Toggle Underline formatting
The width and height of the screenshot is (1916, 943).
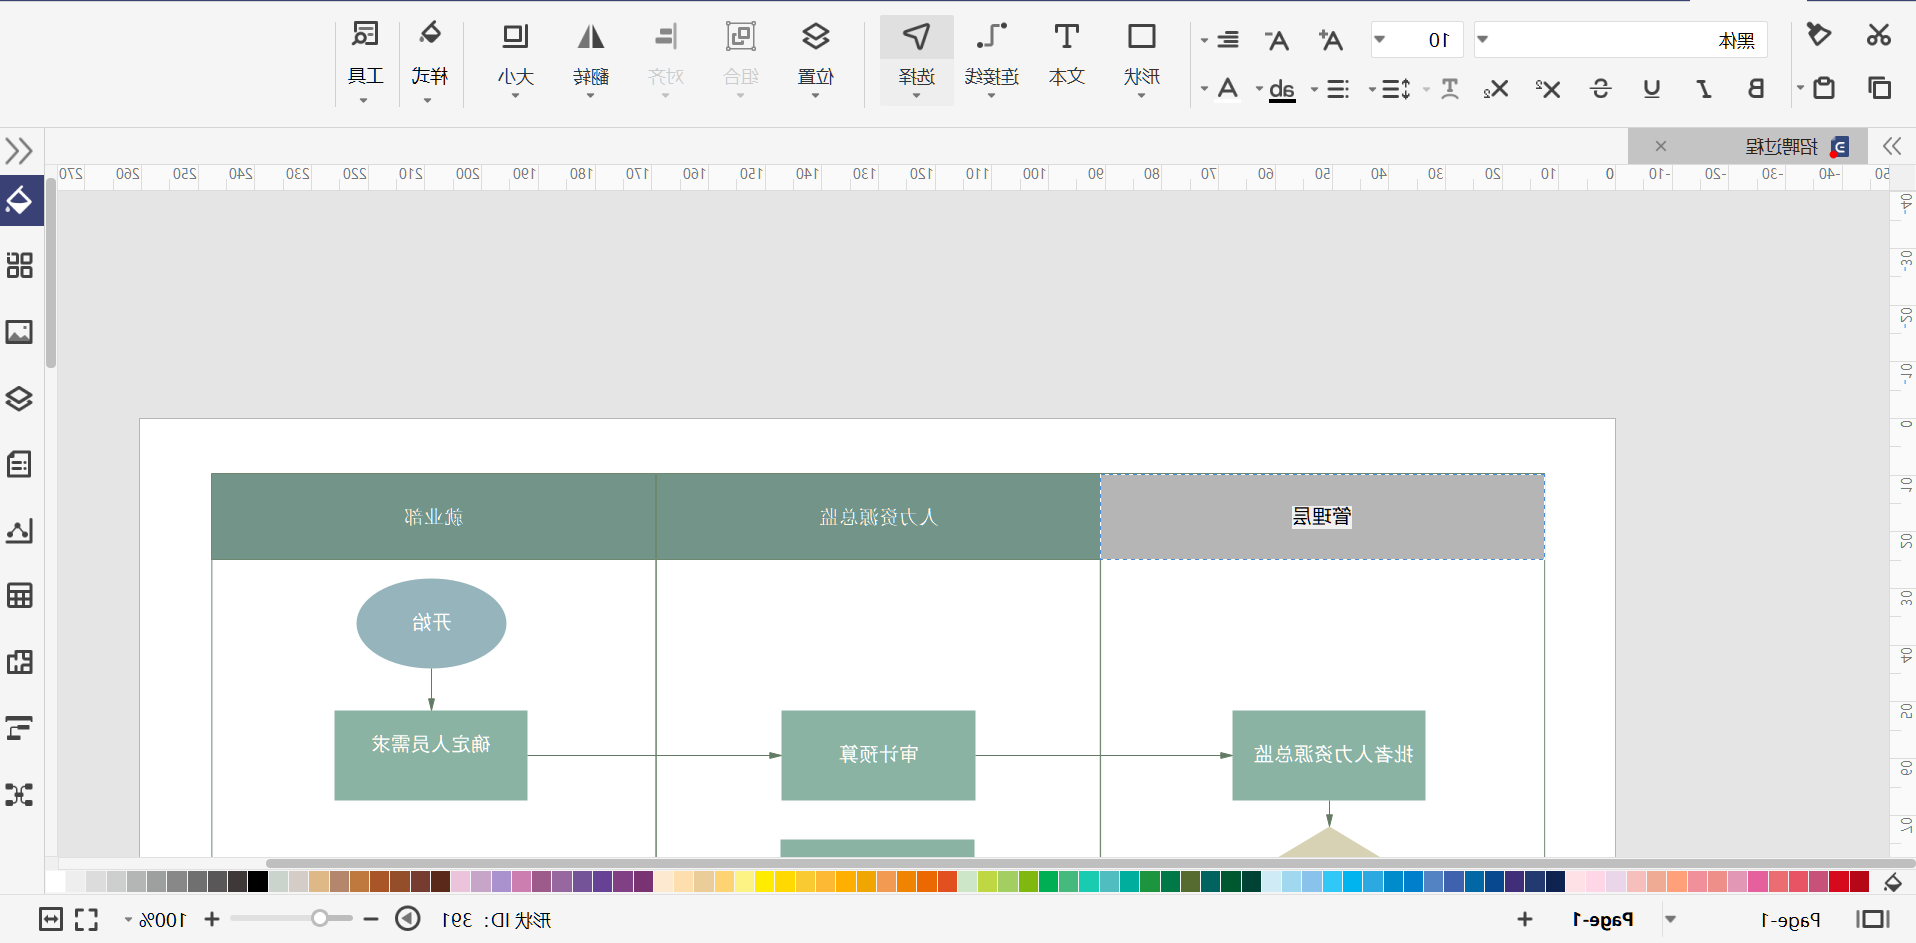(1652, 89)
